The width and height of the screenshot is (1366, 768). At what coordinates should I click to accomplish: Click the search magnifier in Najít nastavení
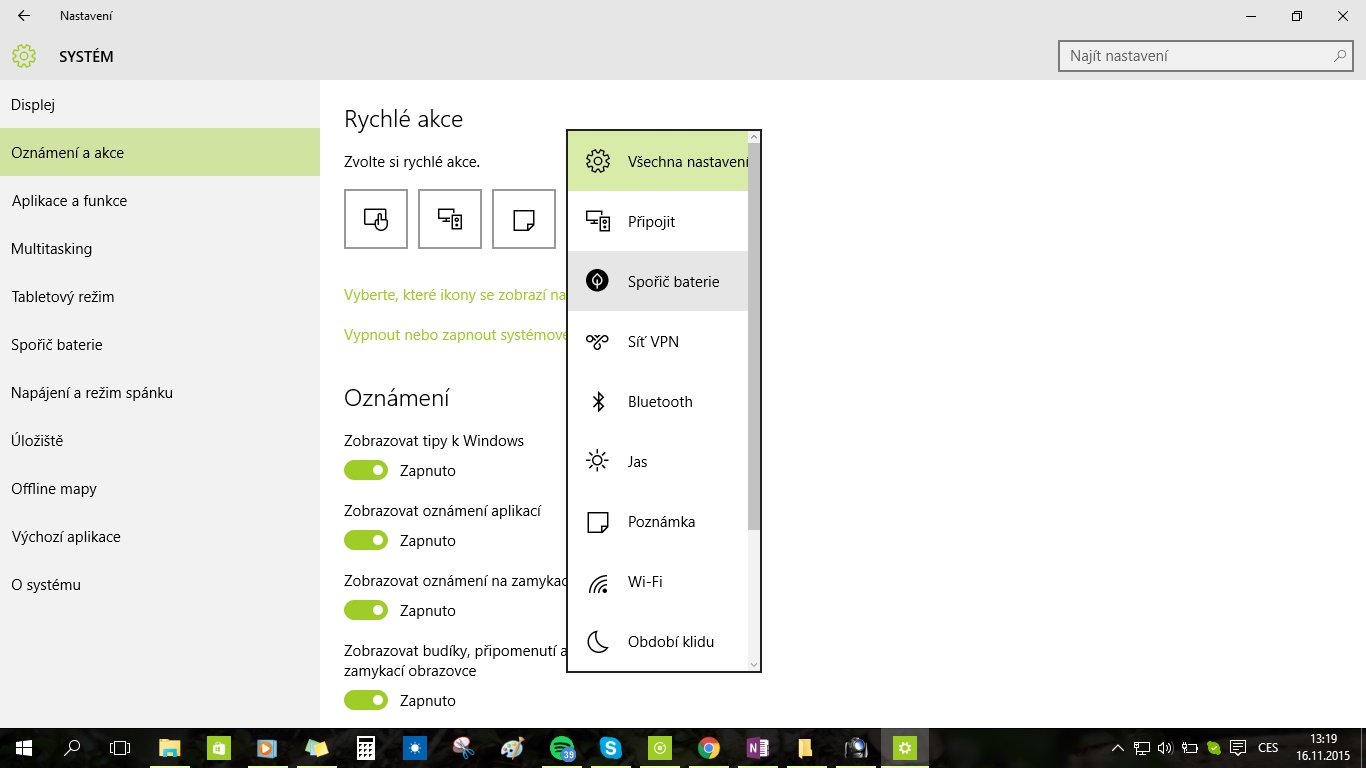[1340, 56]
